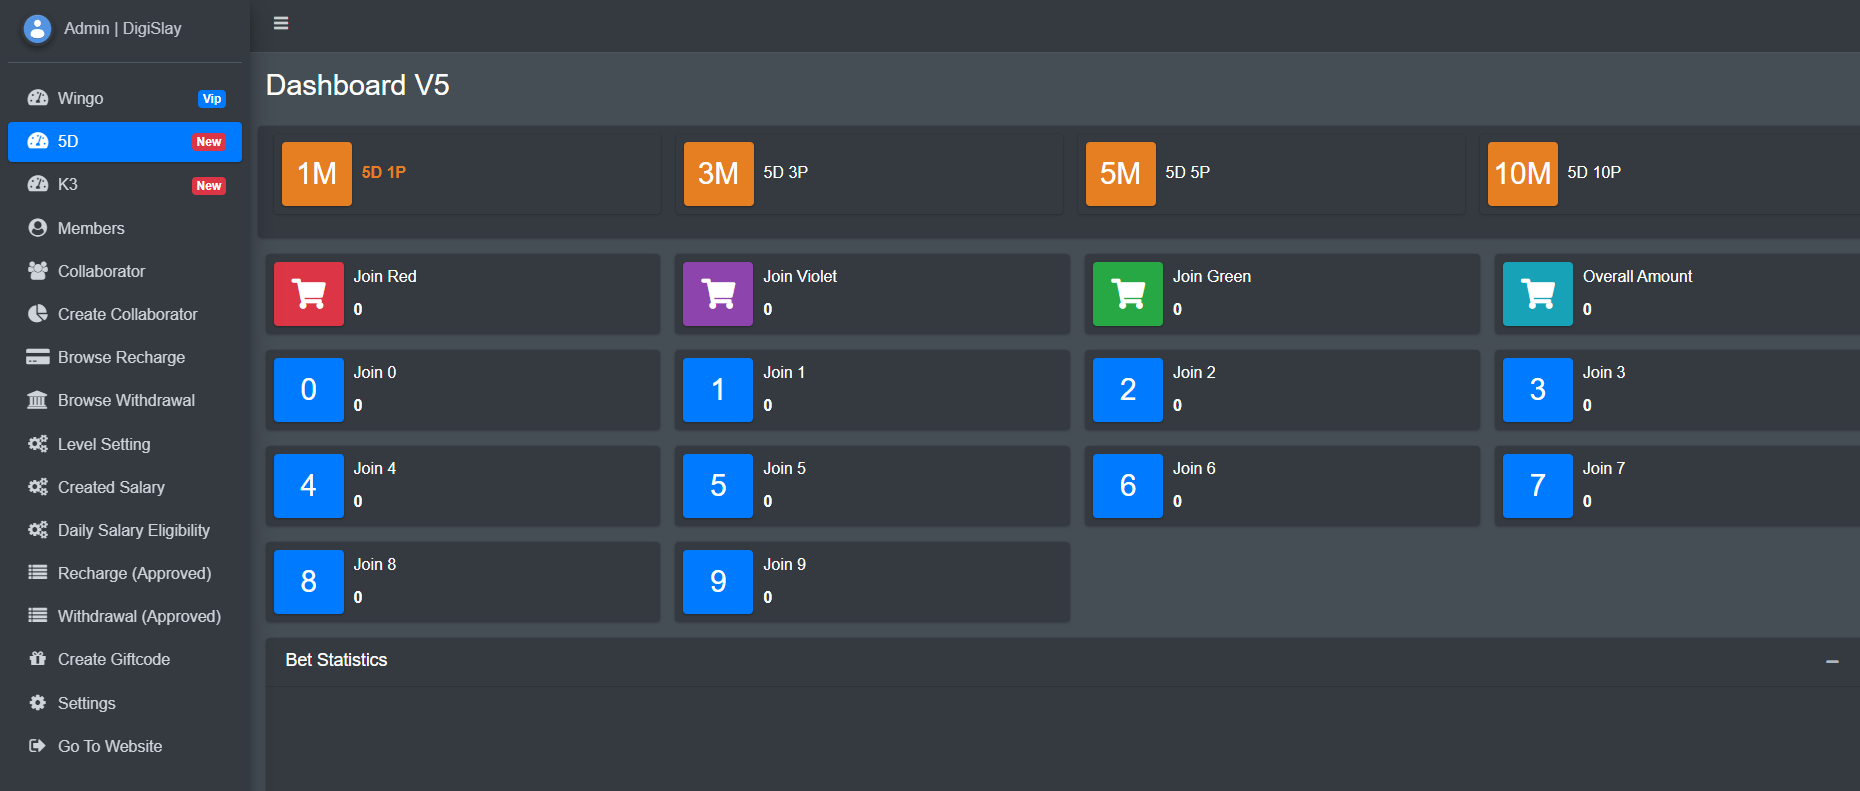Toggle the hamburger sidebar menu
This screenshot has width=1860, height=791.
[x=281, y=23]
